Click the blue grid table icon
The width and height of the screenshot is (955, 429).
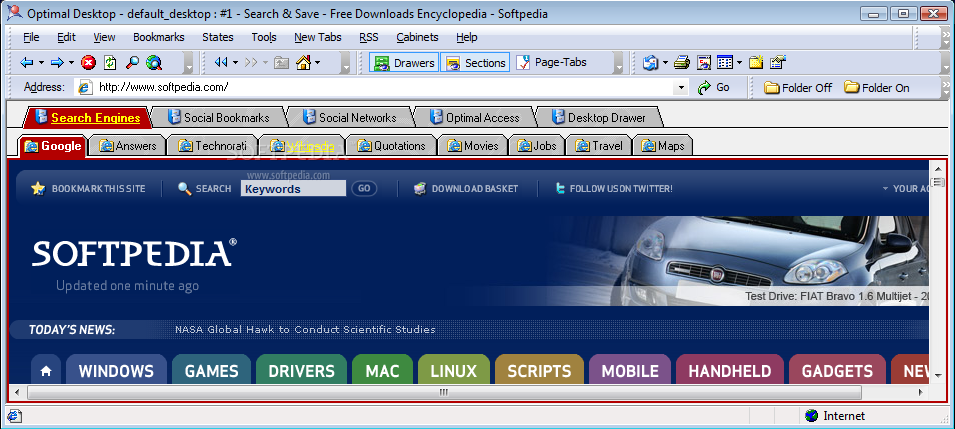(x=725, y=62)
